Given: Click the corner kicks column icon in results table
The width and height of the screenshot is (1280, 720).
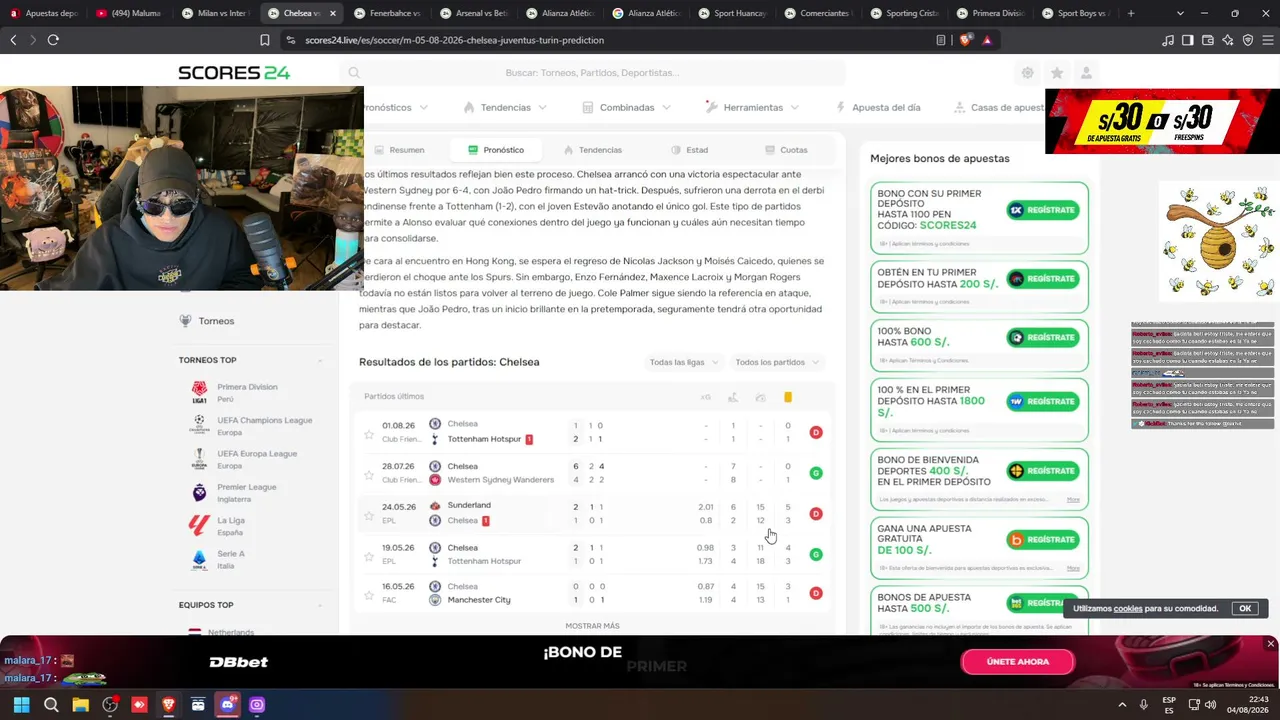Looking at the screenshot, I should (733, 397).
